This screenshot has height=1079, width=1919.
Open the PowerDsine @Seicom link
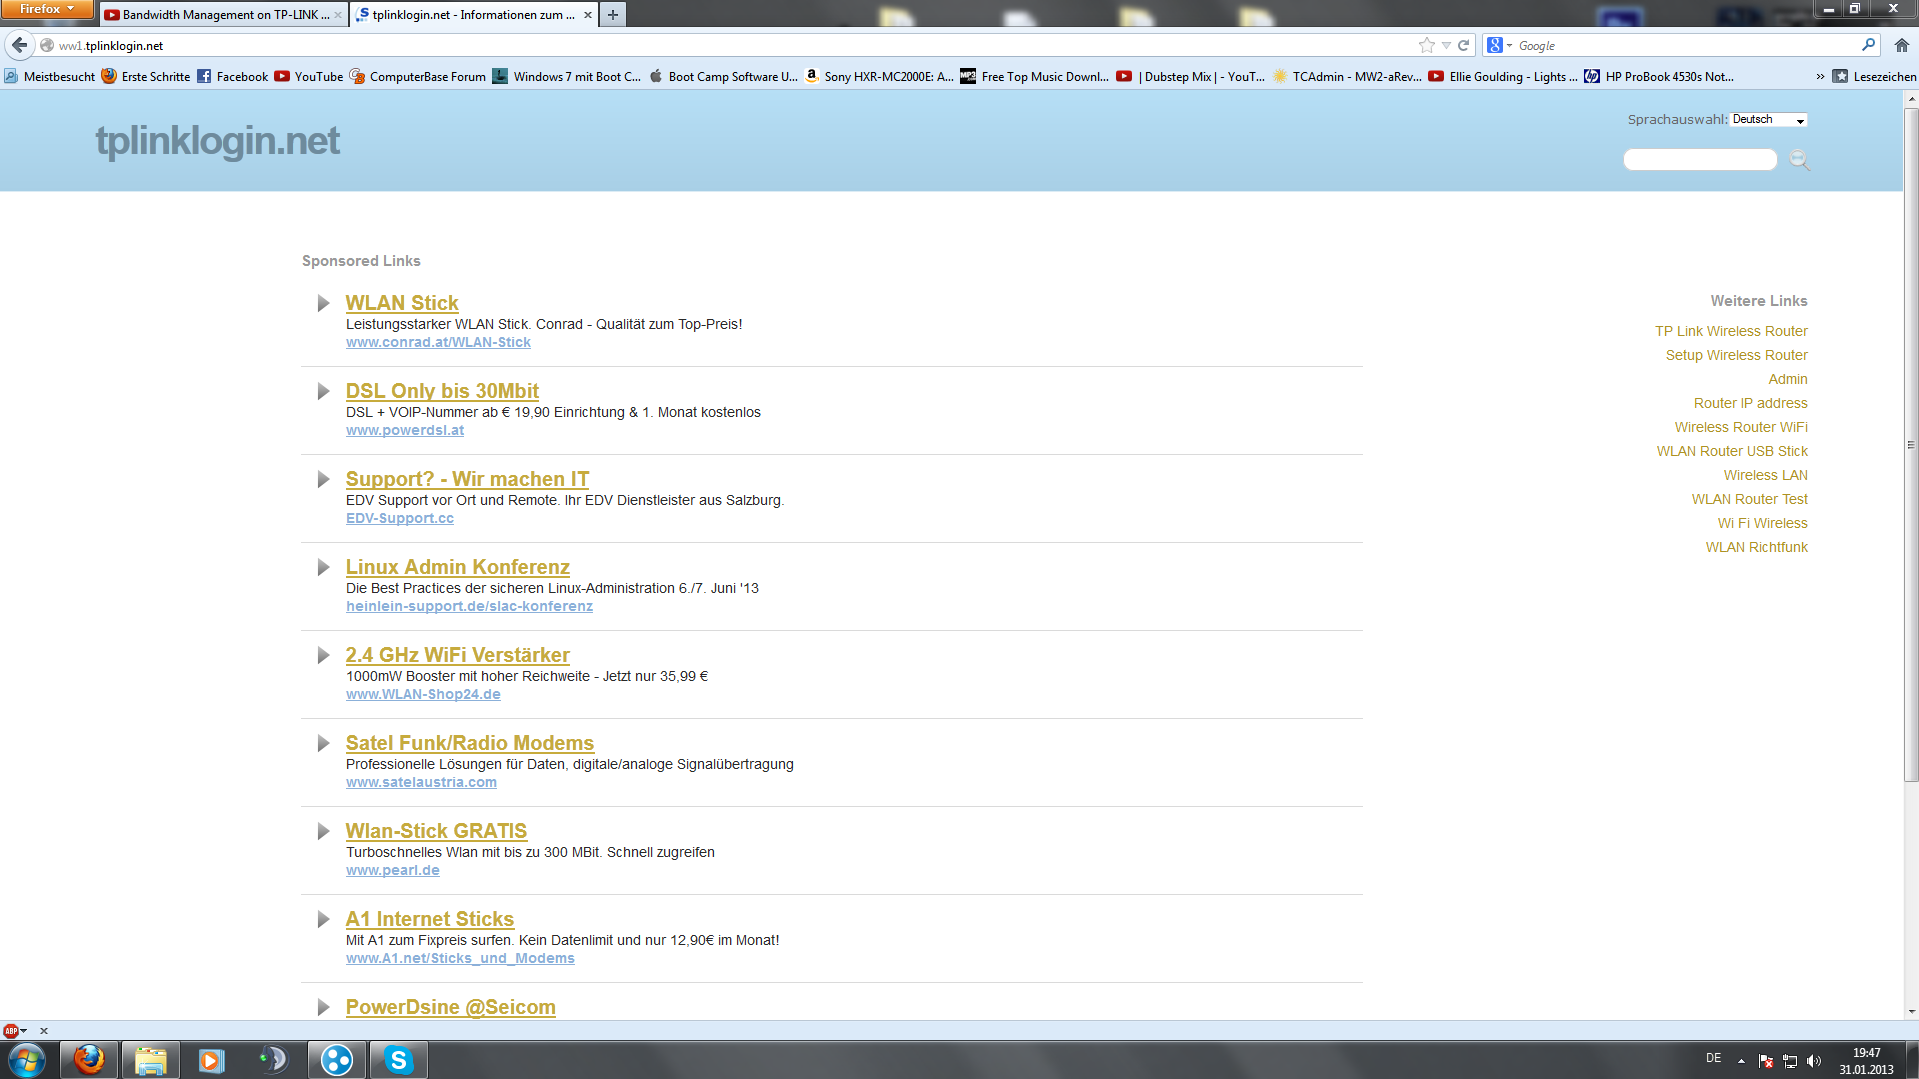450,1007
